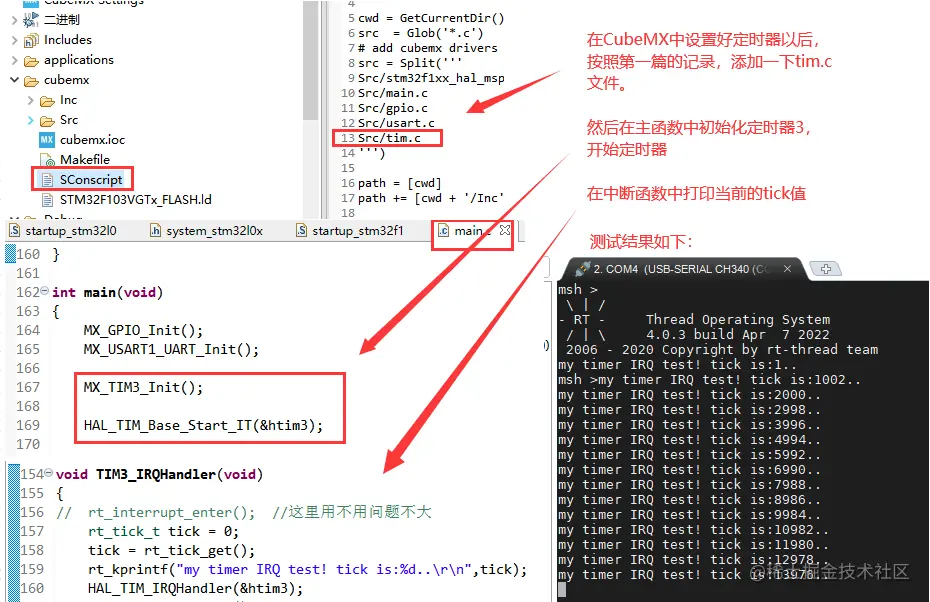Collapse the cubemx folder node
930x602 pixels.
tap(15, 80)
